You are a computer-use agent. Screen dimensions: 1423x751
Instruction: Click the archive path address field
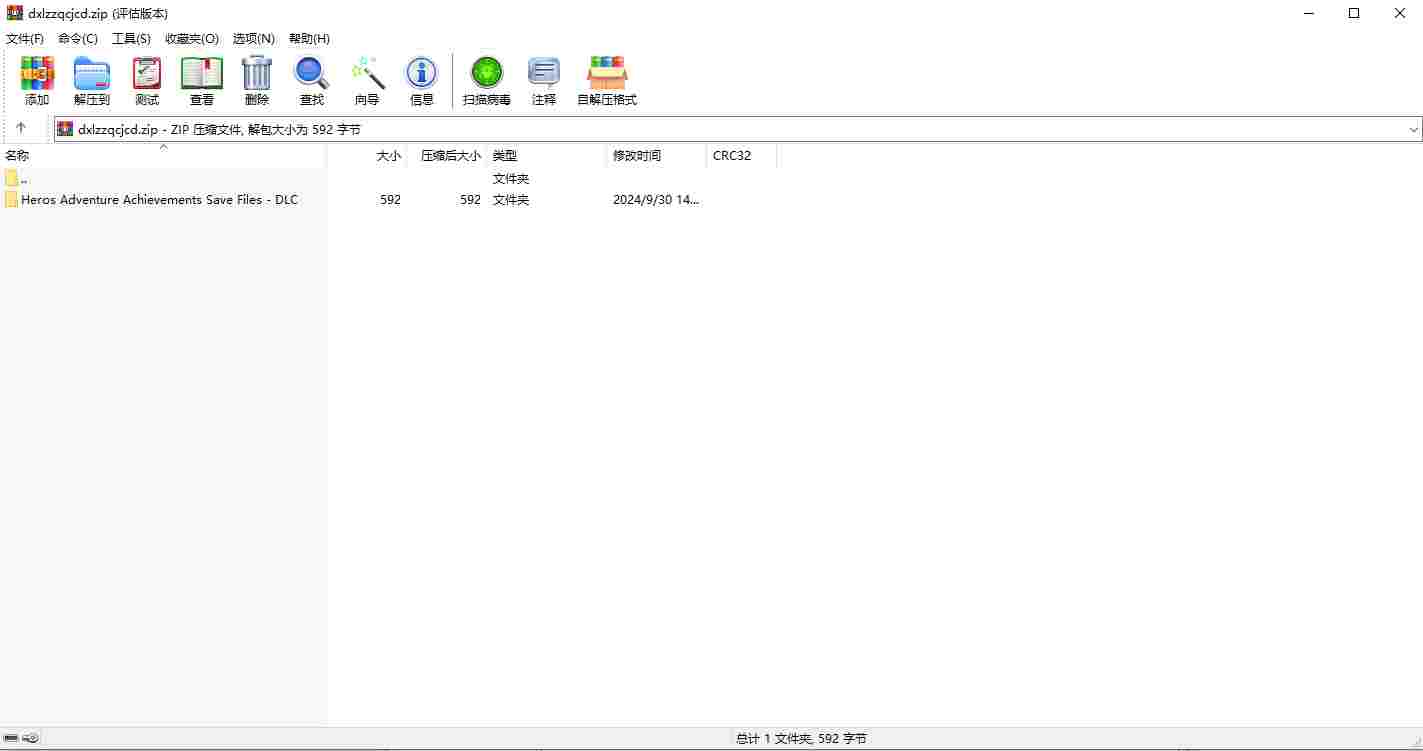[738, 129]
